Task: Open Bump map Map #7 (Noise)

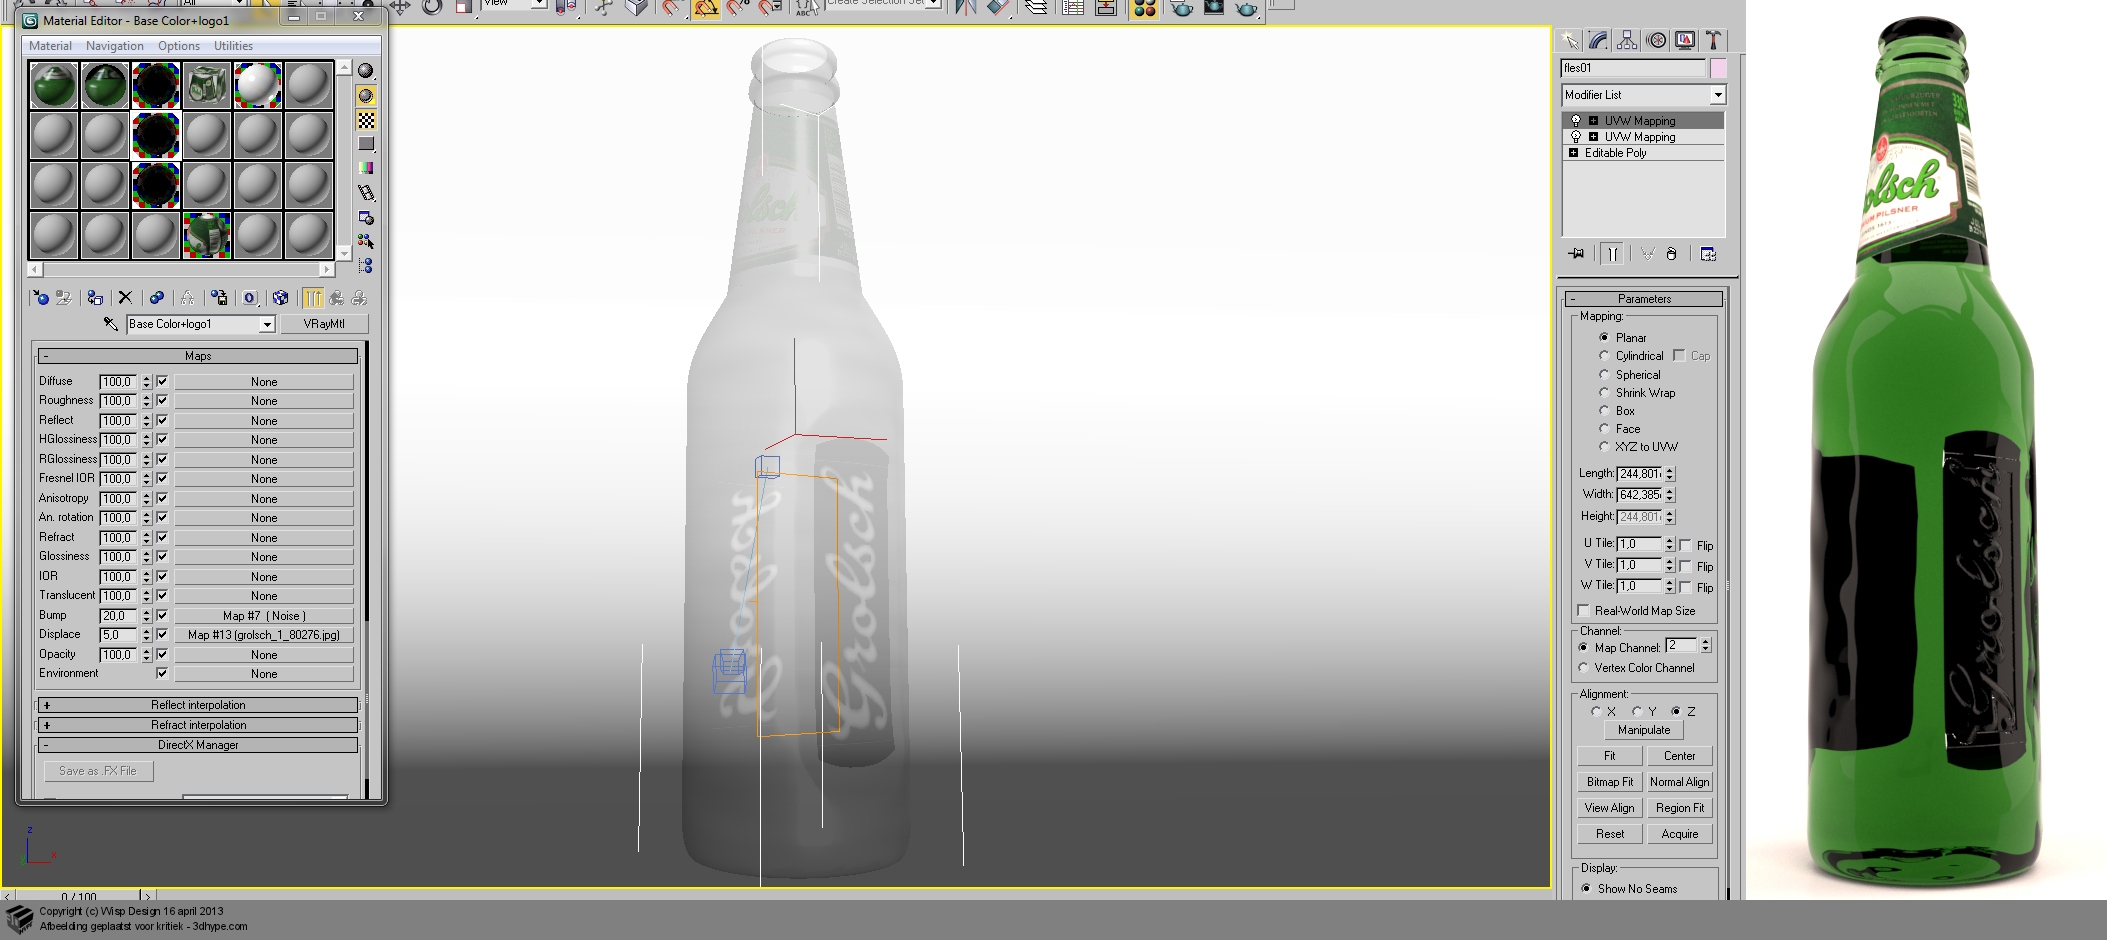Action: (x=264, y=616)
